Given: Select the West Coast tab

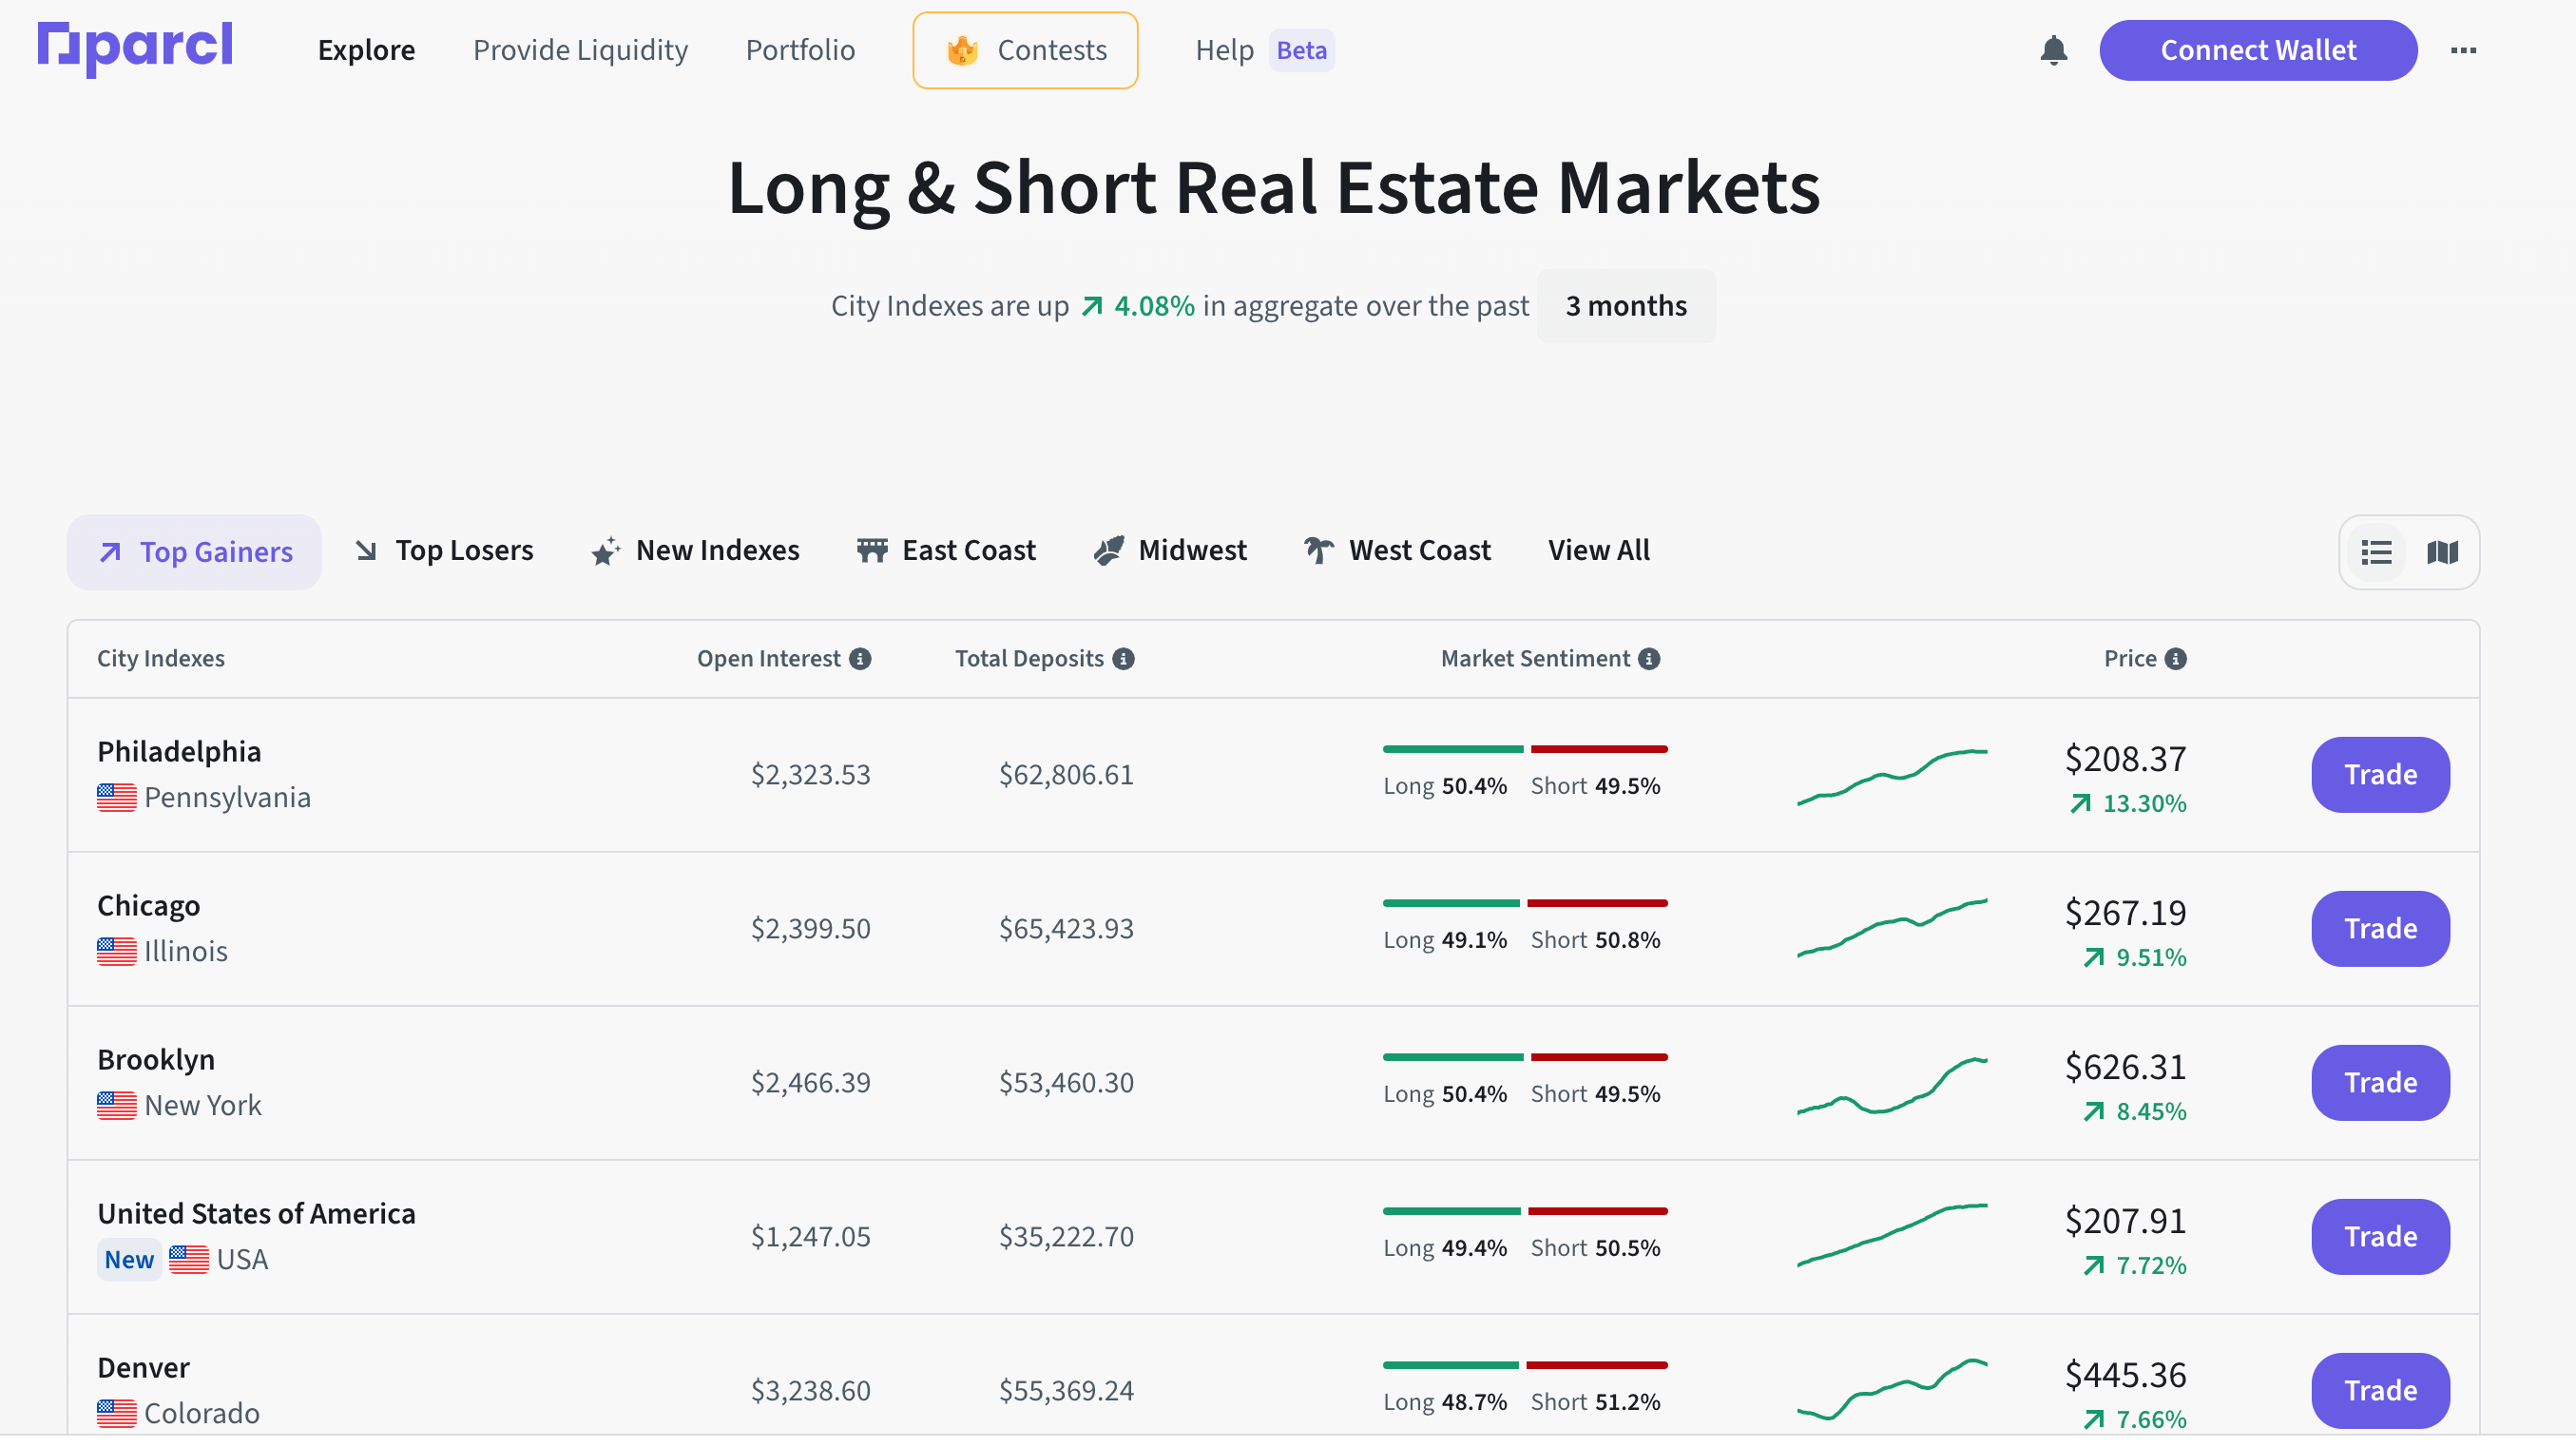Looking at the screenshot, I should point(1397,551).
